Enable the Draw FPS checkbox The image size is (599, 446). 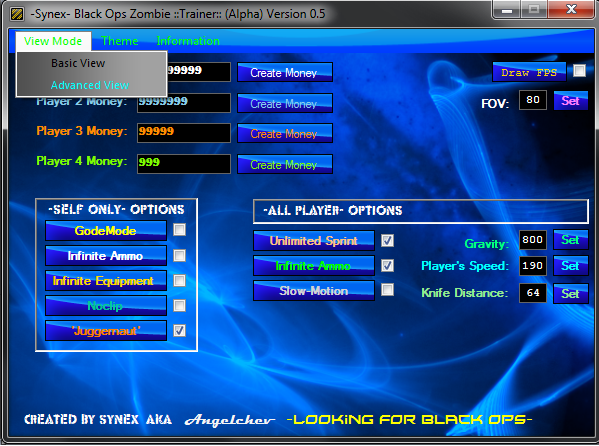point(579,71)
